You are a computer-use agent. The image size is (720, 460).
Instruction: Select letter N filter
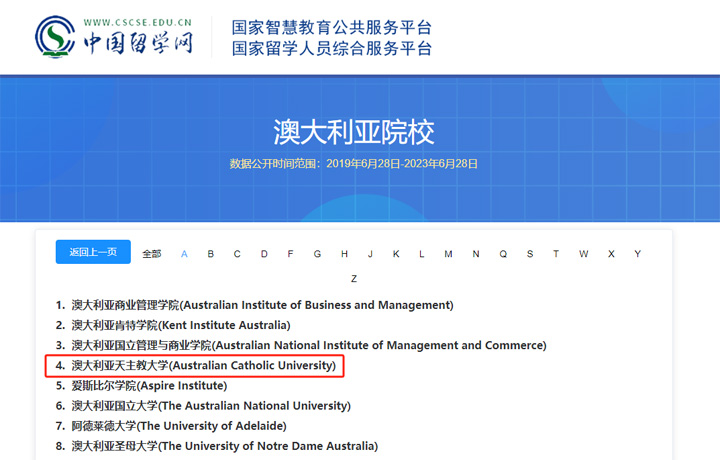point(476,254)
